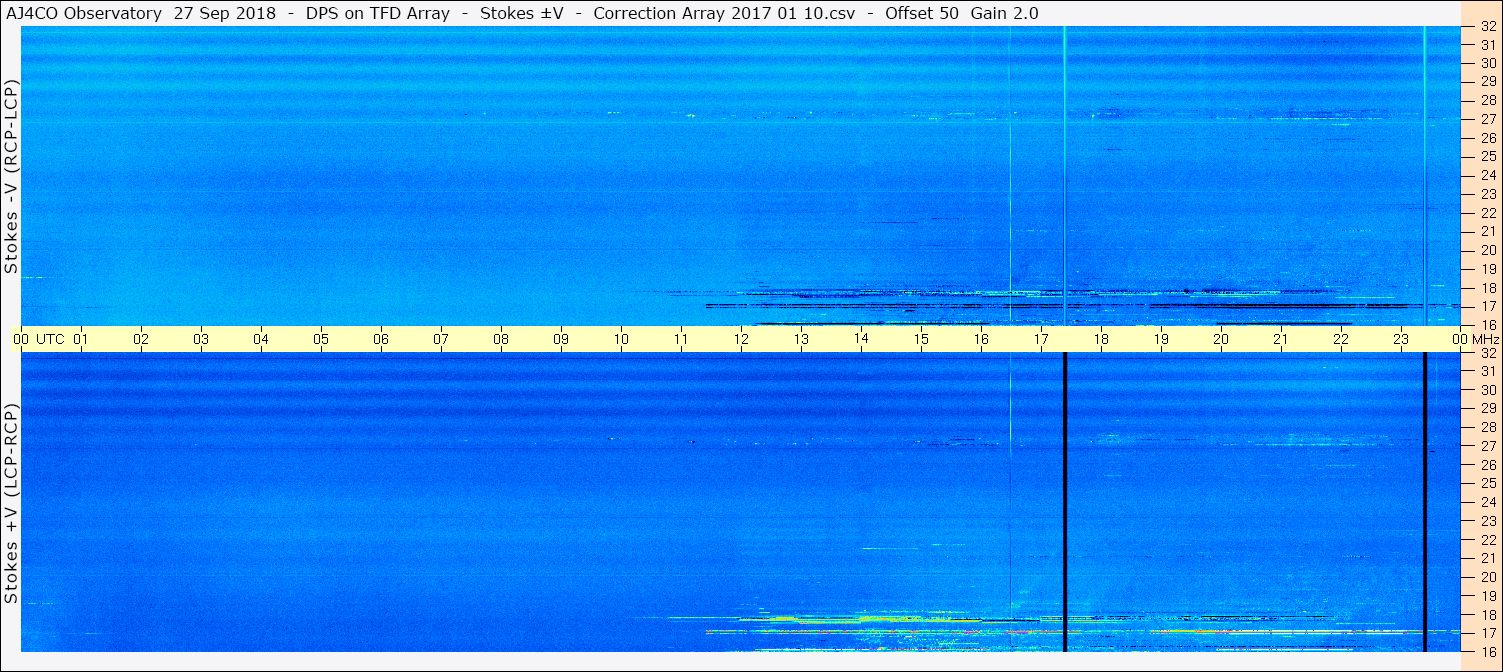Click the 'Offset 50' header value
The height and width of the screenshot is (672, 1503).
(920, 13)
